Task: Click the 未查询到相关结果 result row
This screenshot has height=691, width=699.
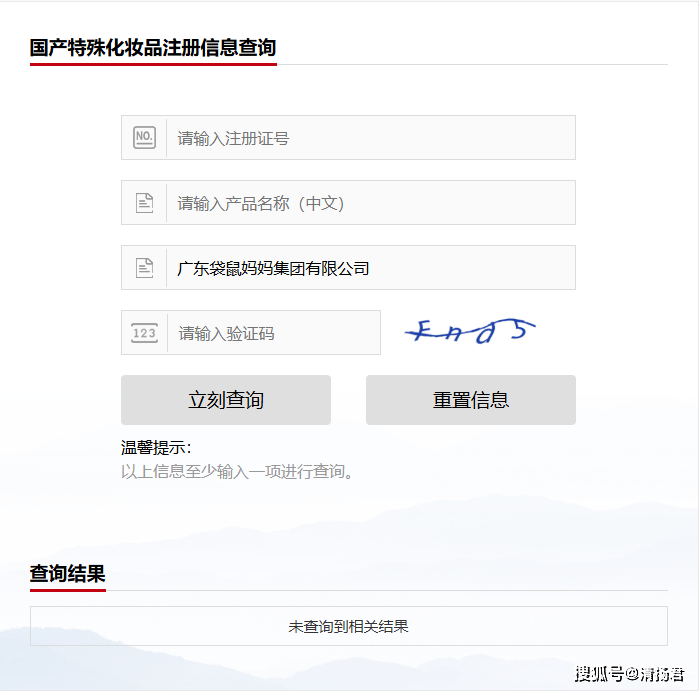Action: (x=348, y=627)
